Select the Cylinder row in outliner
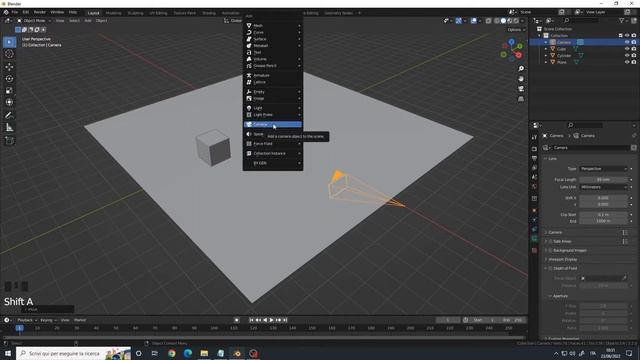The image size is (640, 360). (584, 56)
